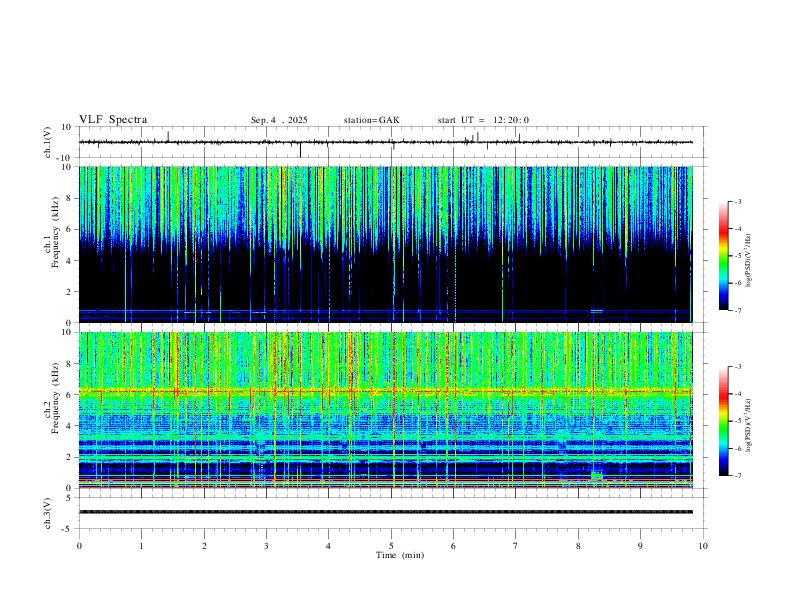Click the "ch.1(V)" waveform axis label
The image size is (792, 612).
pyautogui.click(x=48, y=142)
